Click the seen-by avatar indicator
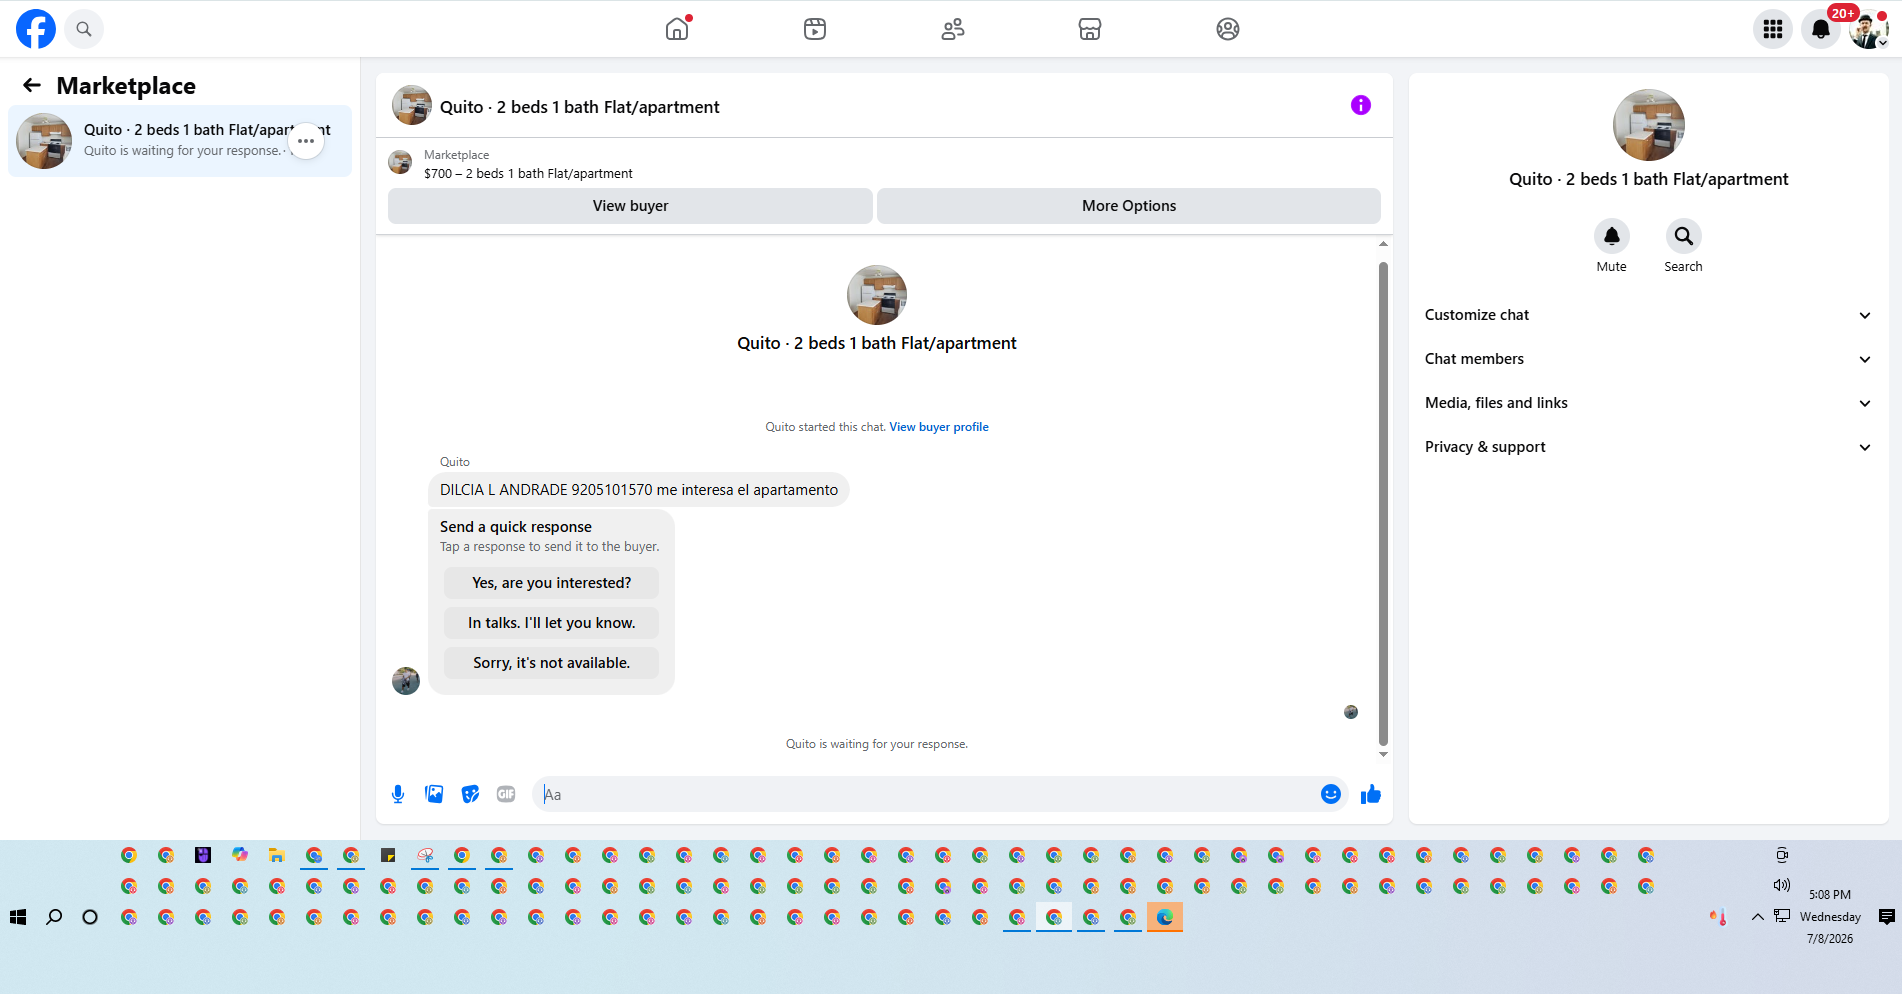This screenshot has height=994, width=1902. click(x=1351, y=712)
